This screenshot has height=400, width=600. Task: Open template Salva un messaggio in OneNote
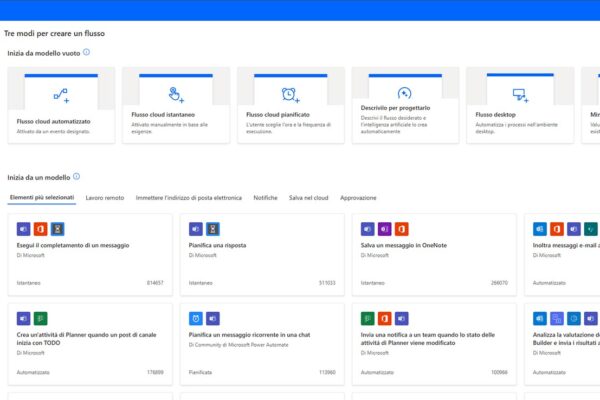point(434,255)
